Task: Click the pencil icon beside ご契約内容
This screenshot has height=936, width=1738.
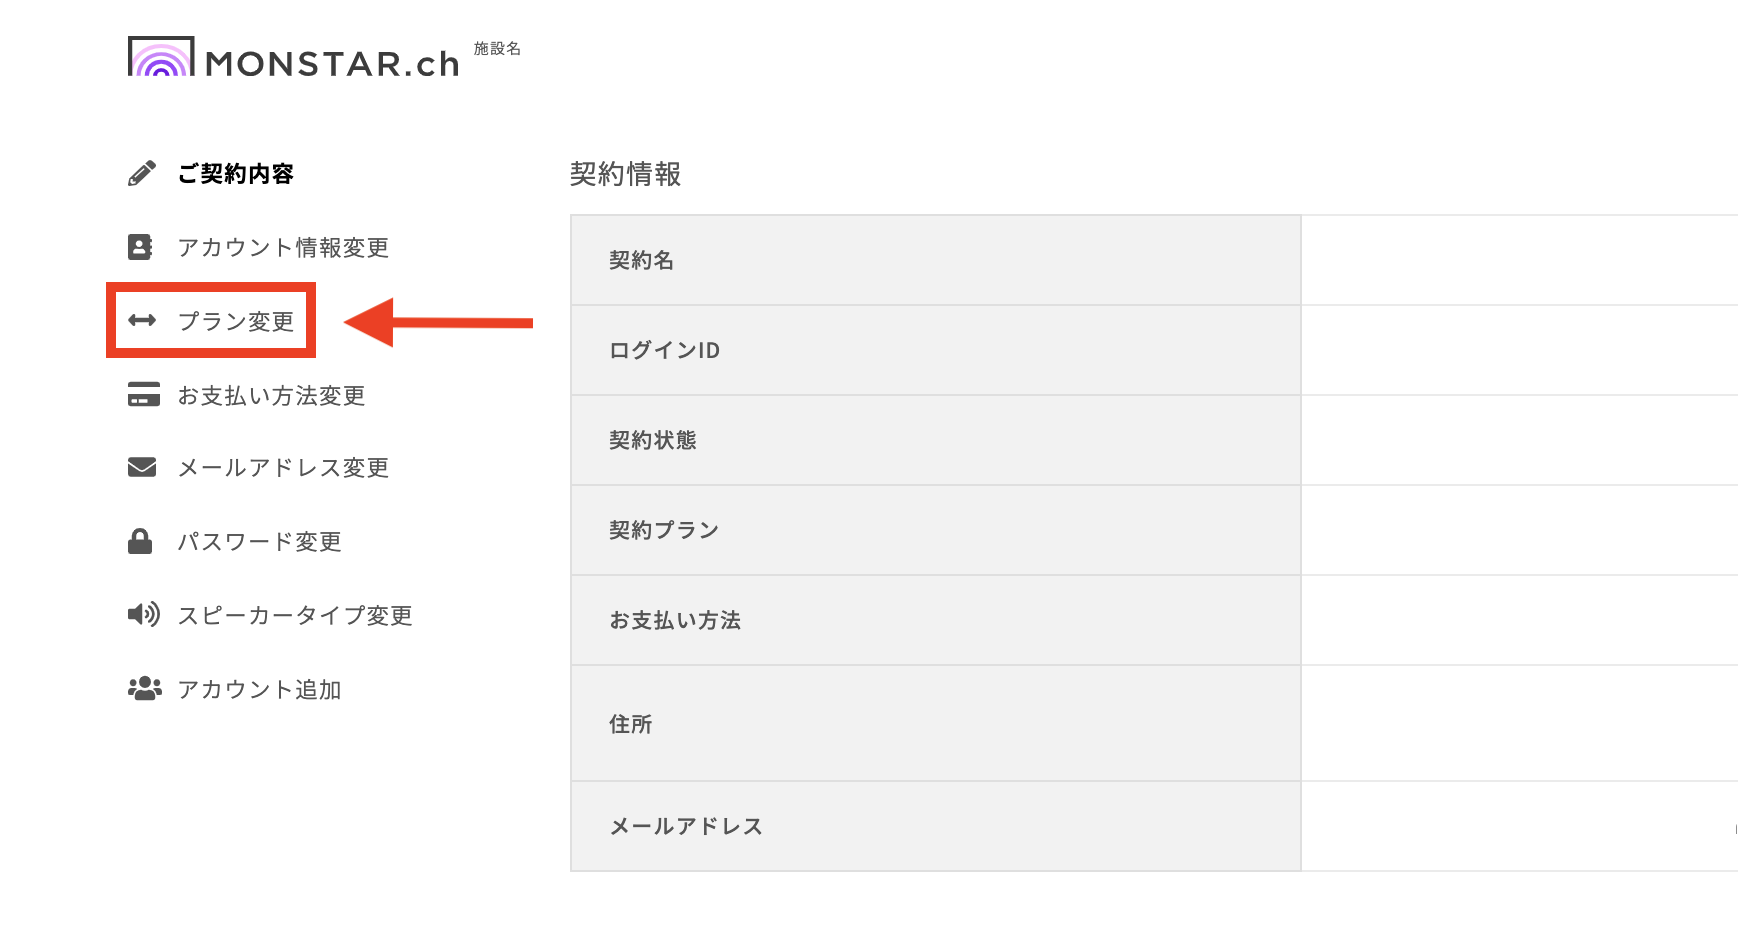Action: click(142, 173)
